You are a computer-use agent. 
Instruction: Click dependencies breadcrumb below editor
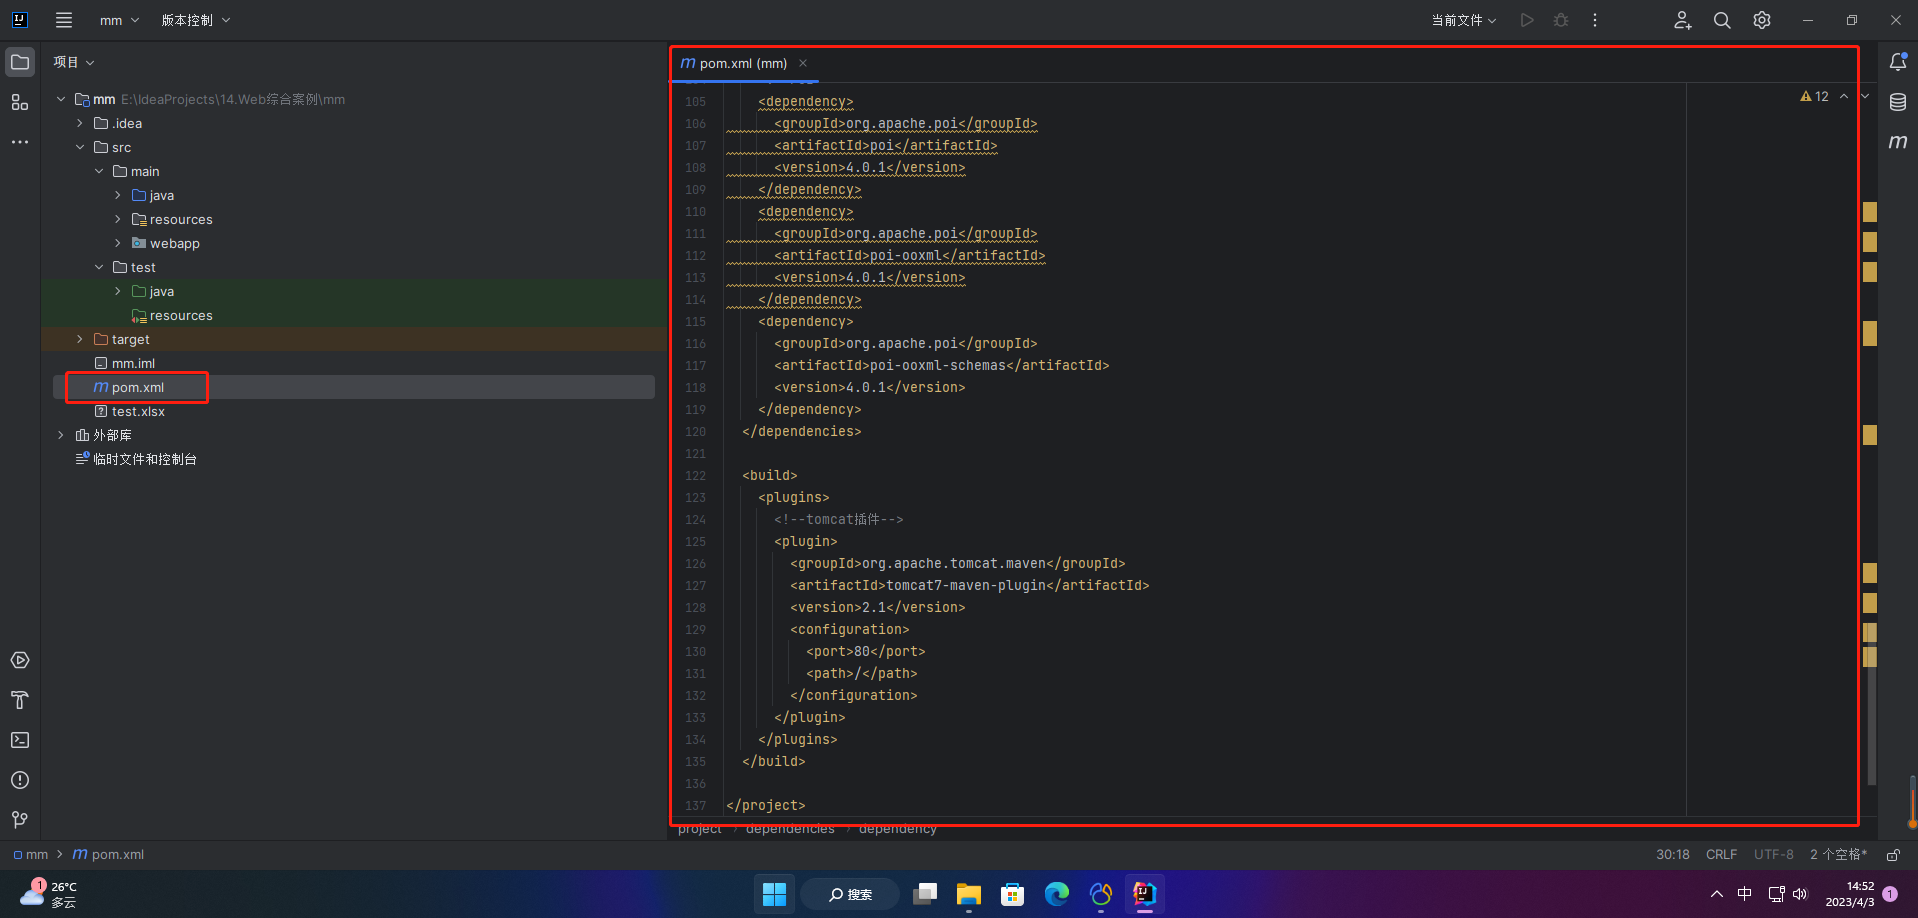790,829
